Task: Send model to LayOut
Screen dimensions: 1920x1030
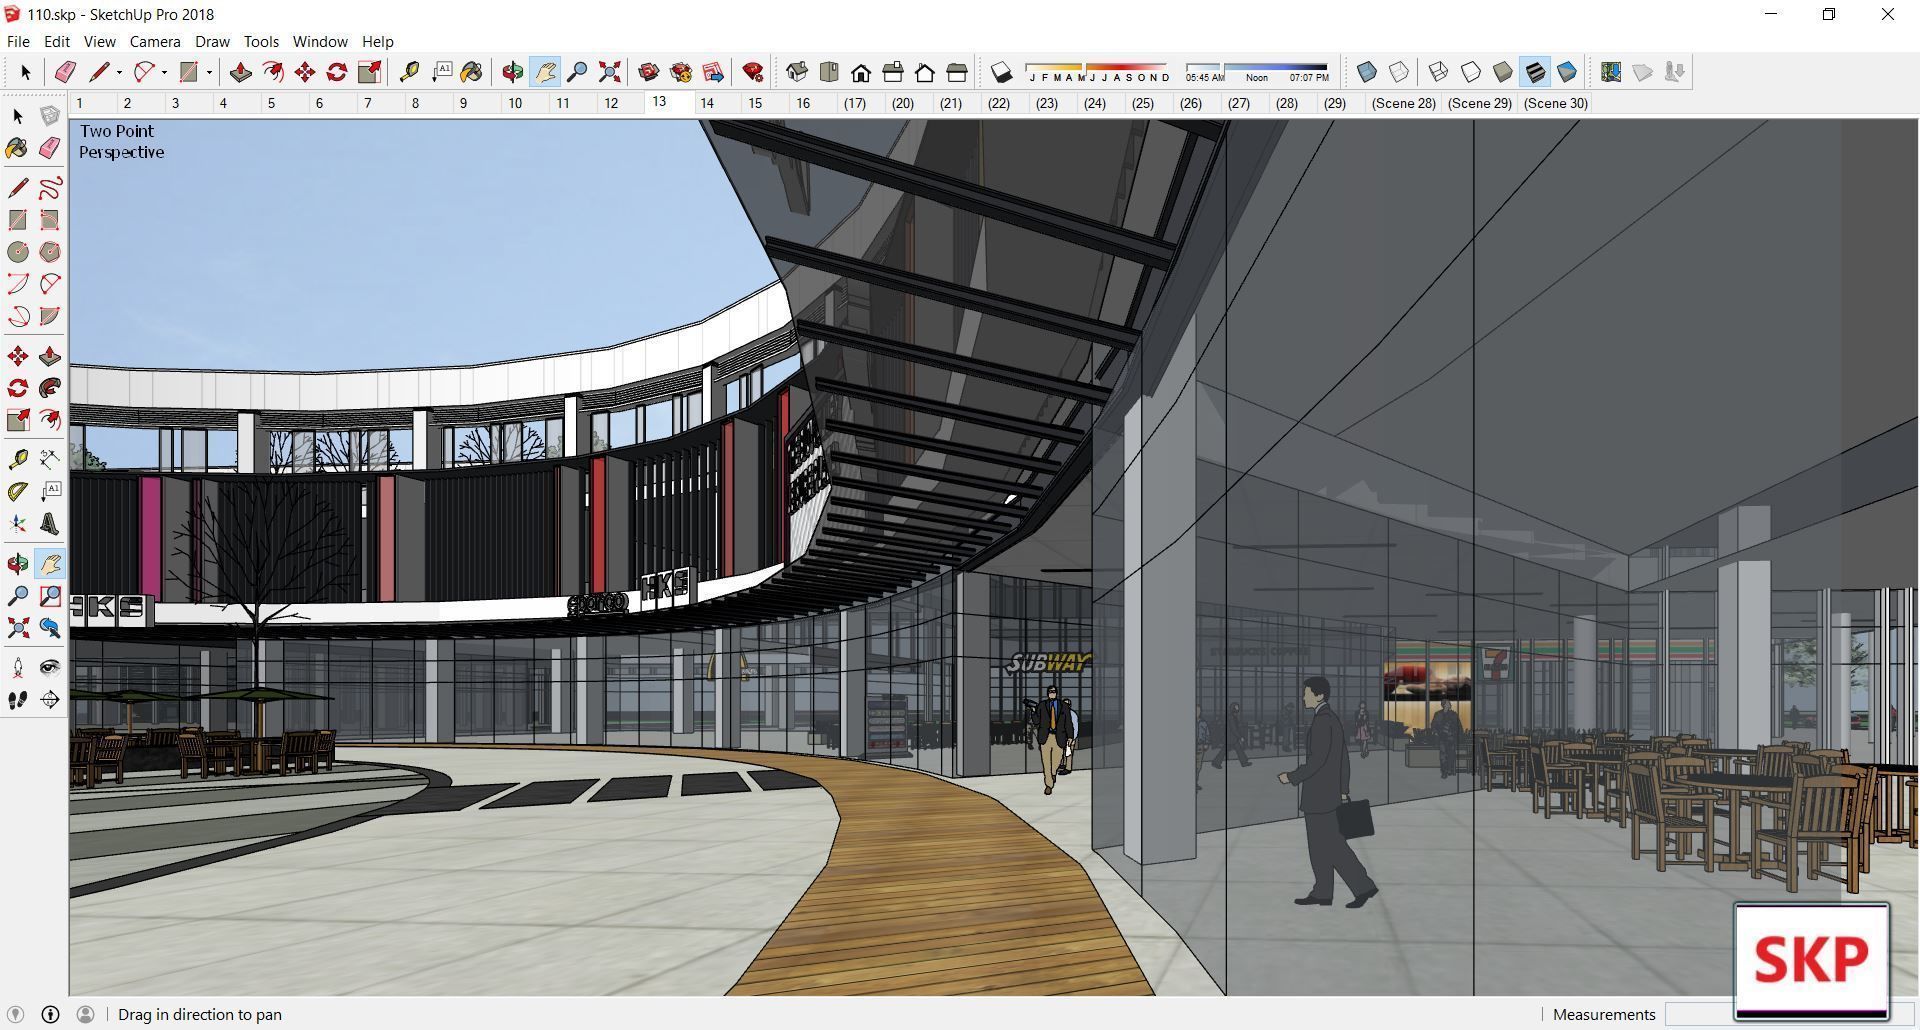Action: click(713, 72)
